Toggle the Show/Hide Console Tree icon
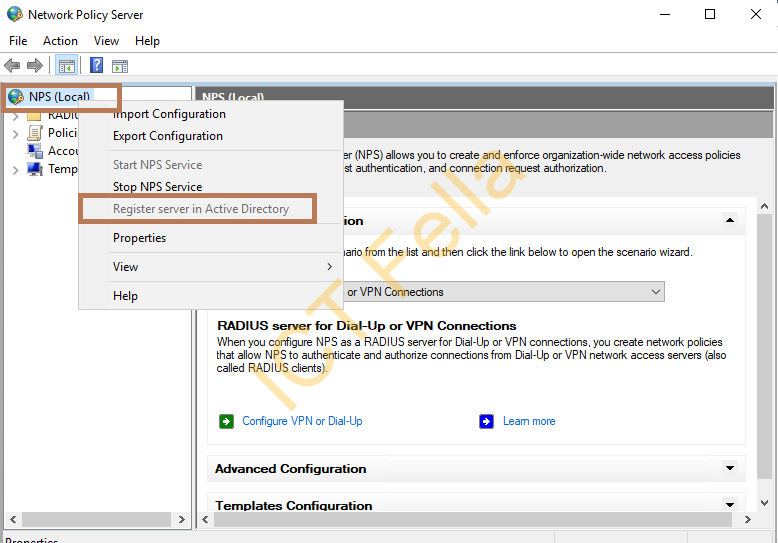Image resolution: width=778 pixels, height=543 pixels. (x=66, y=66)
